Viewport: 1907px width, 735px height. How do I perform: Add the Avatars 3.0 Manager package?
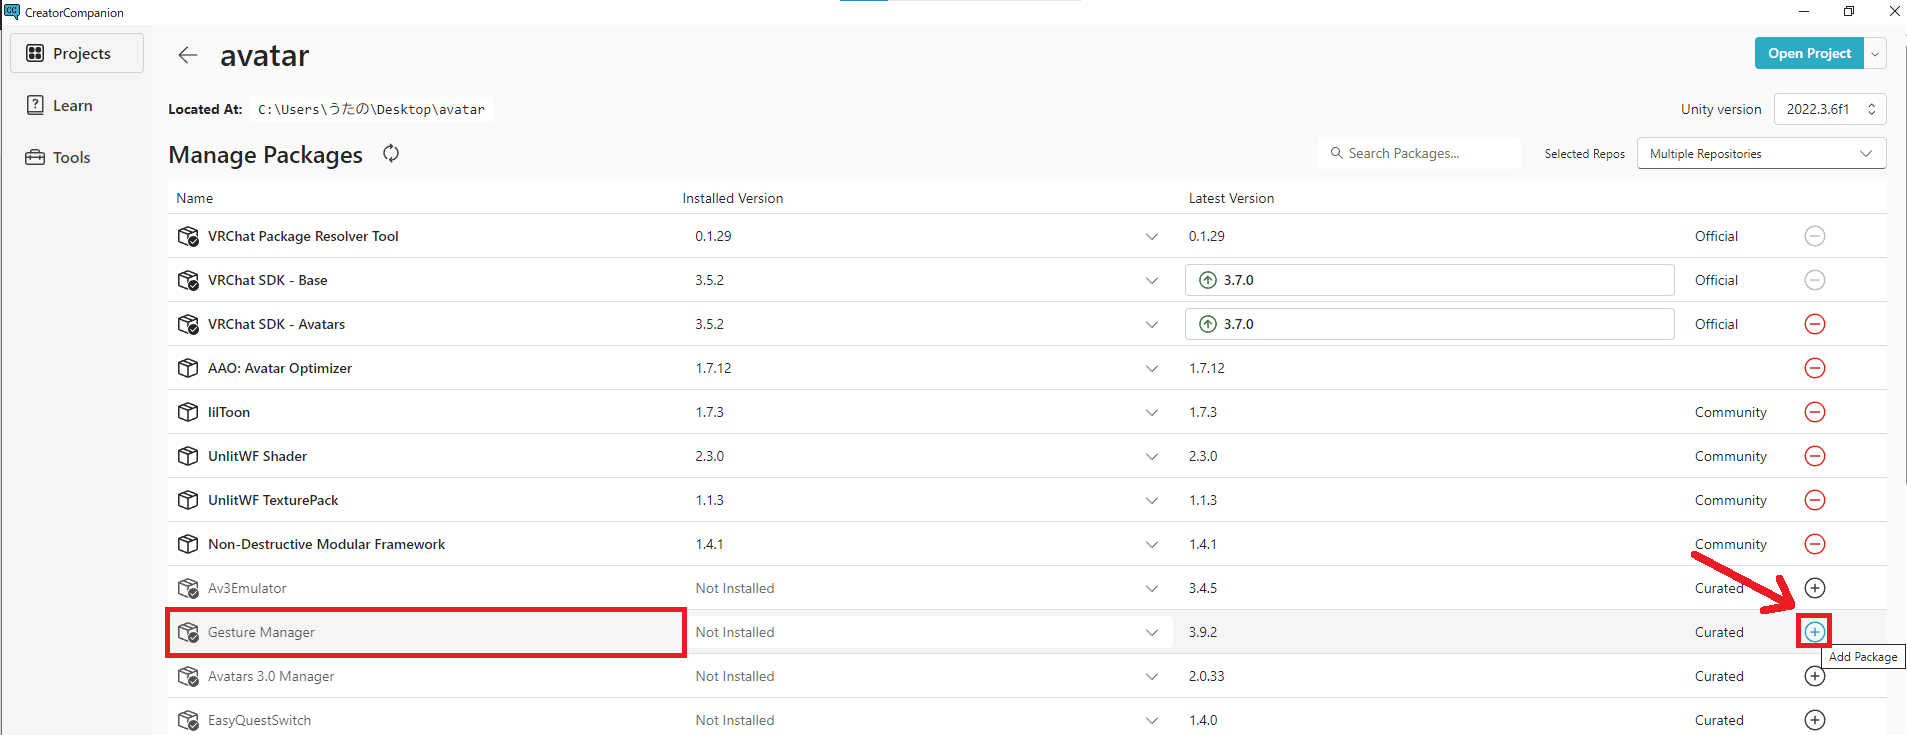click(1814, 676)
